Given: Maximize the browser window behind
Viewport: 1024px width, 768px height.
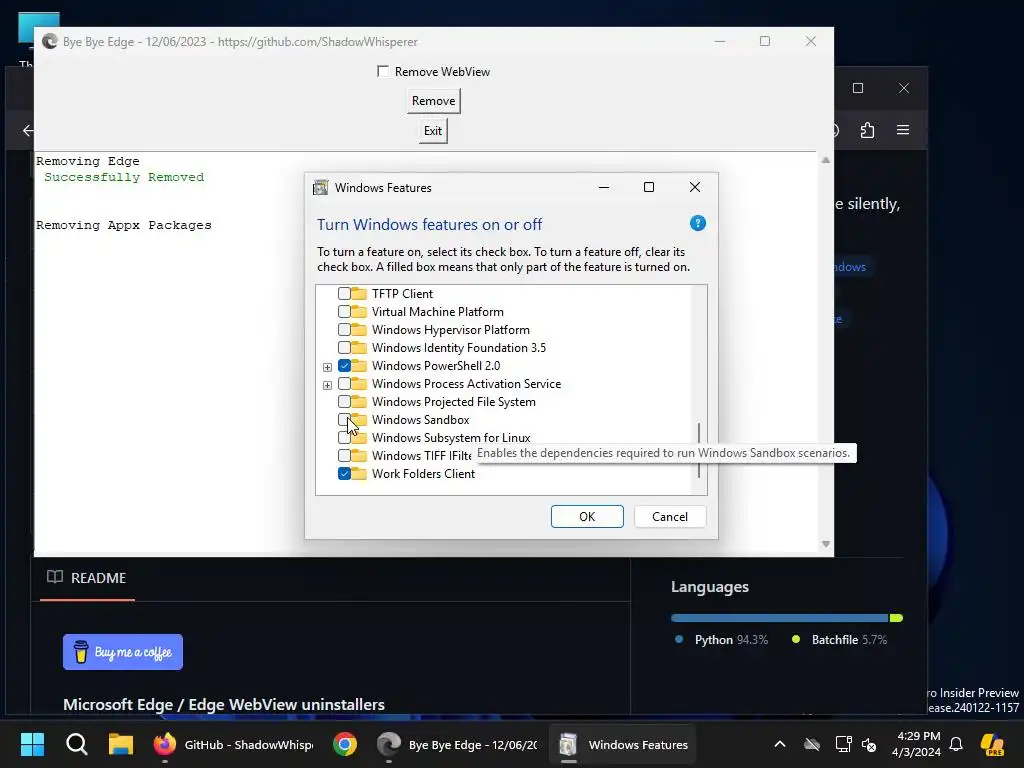Looking at the screenshot, I should pos(858,88).
